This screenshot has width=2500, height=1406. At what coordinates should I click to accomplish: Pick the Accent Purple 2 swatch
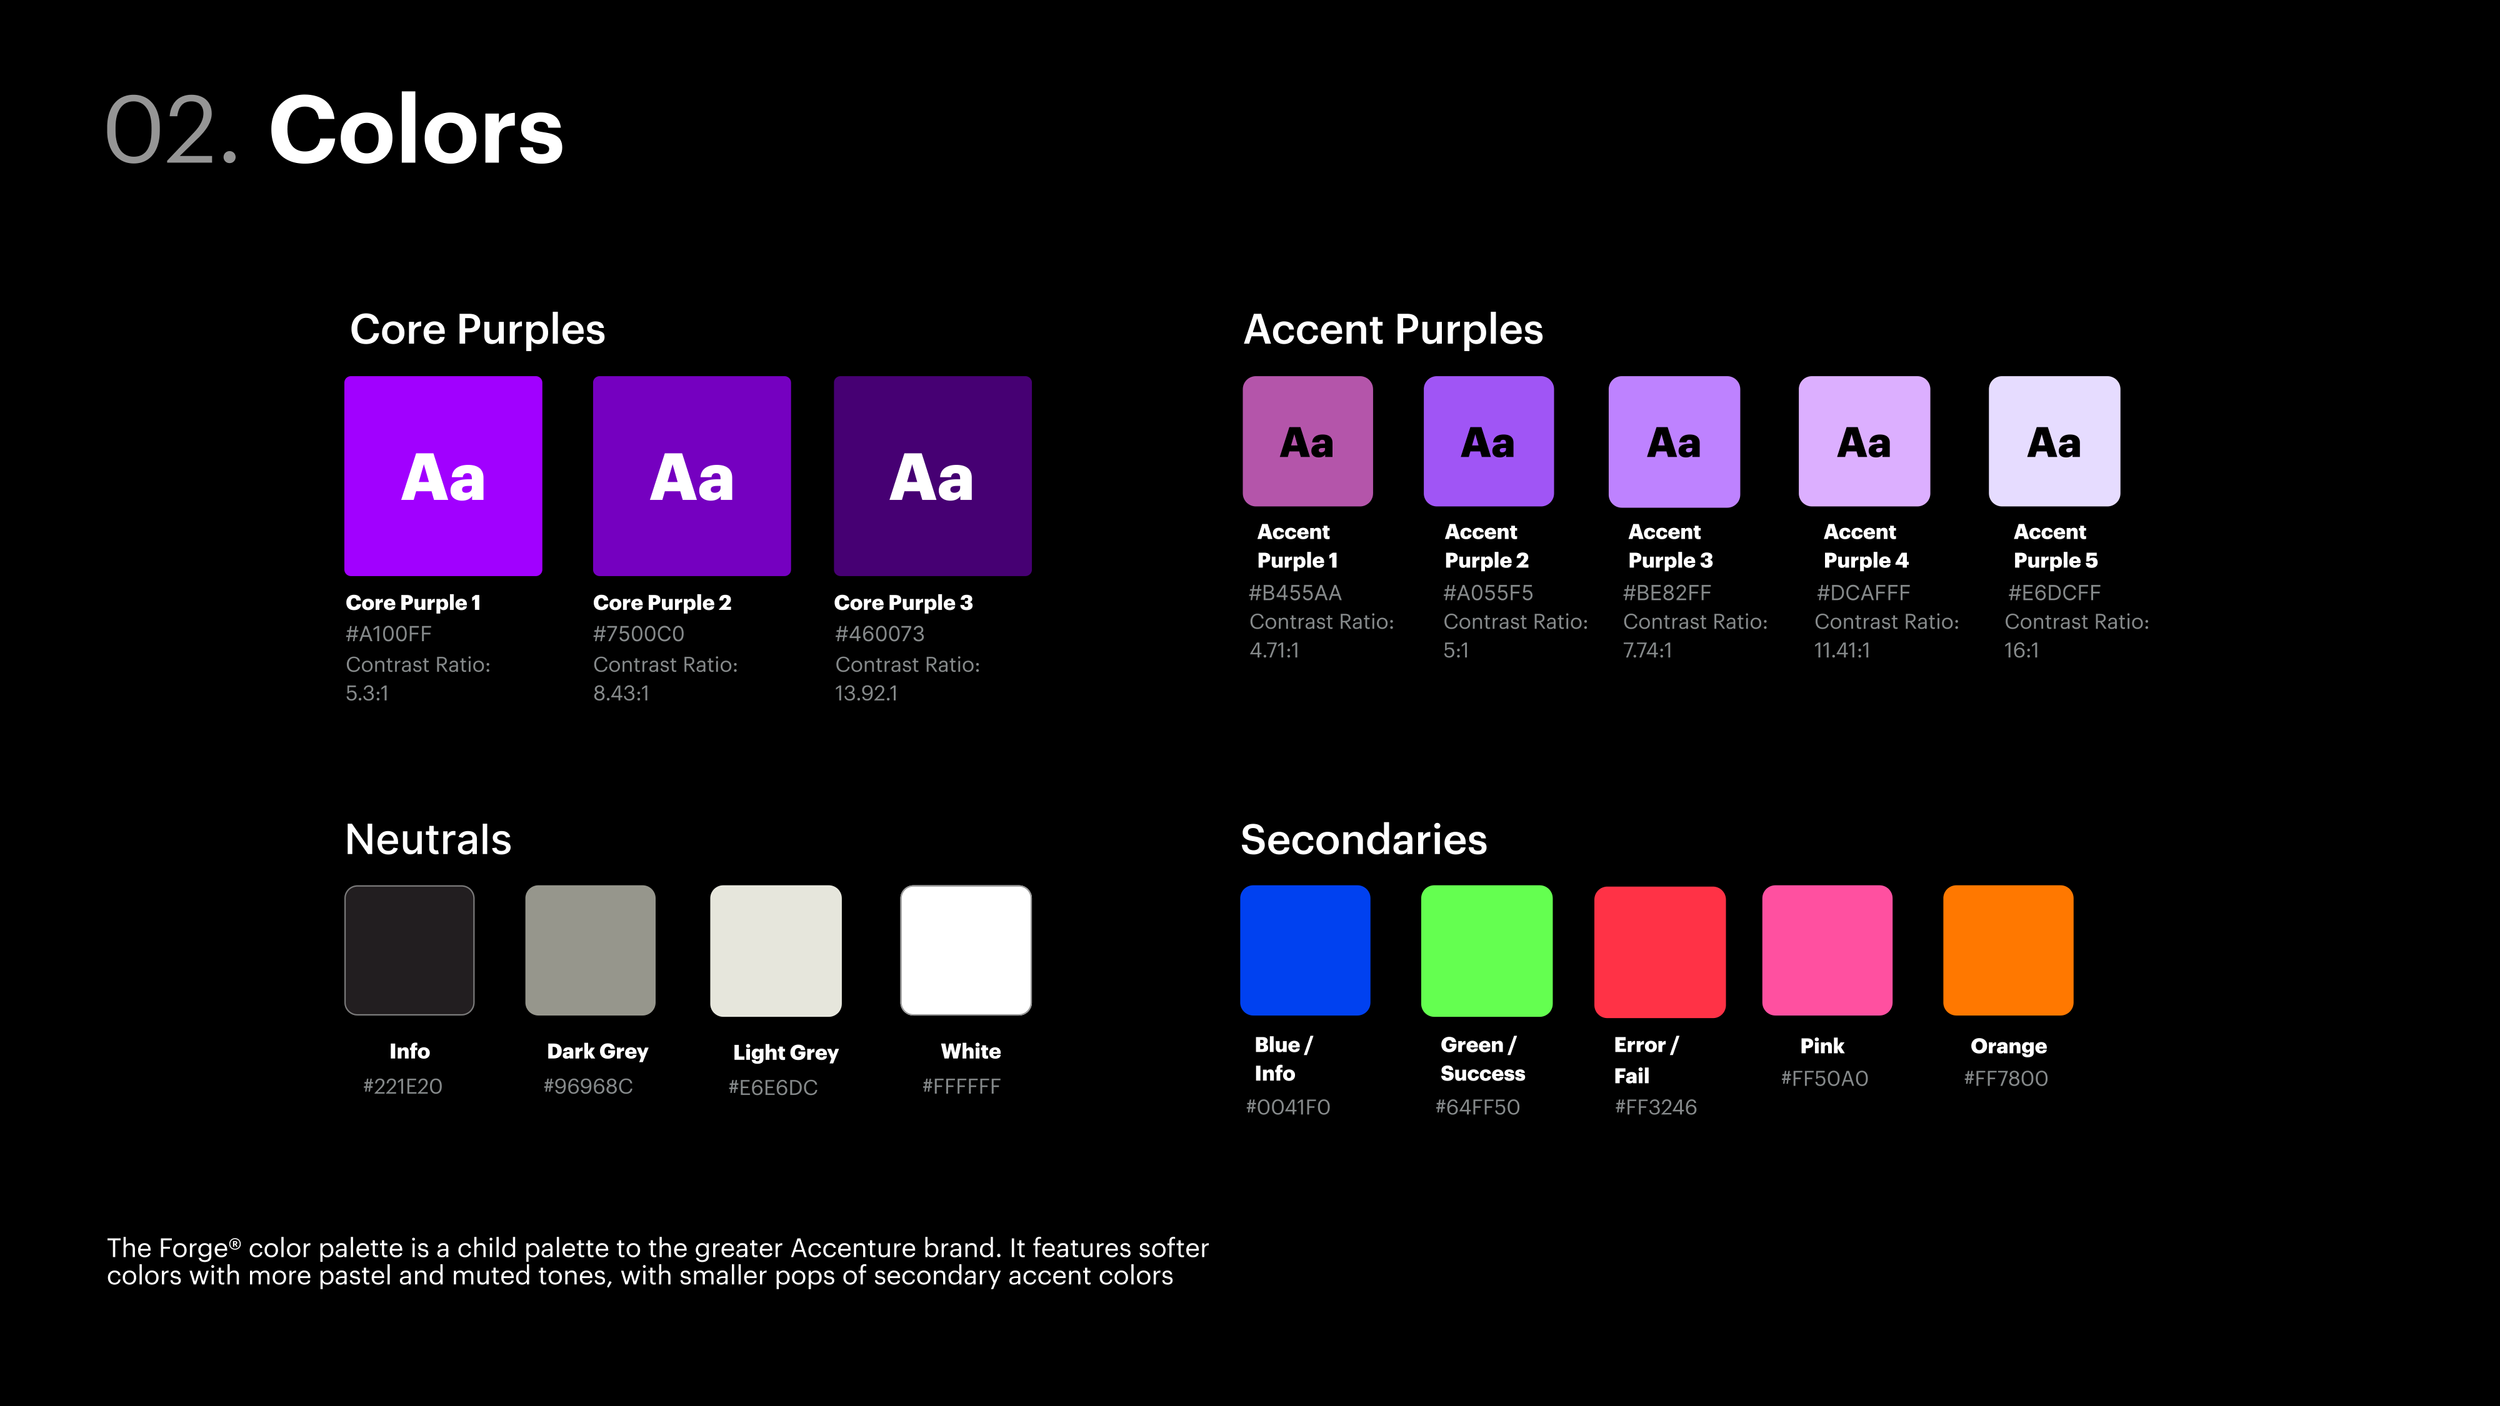[1489, 441]
